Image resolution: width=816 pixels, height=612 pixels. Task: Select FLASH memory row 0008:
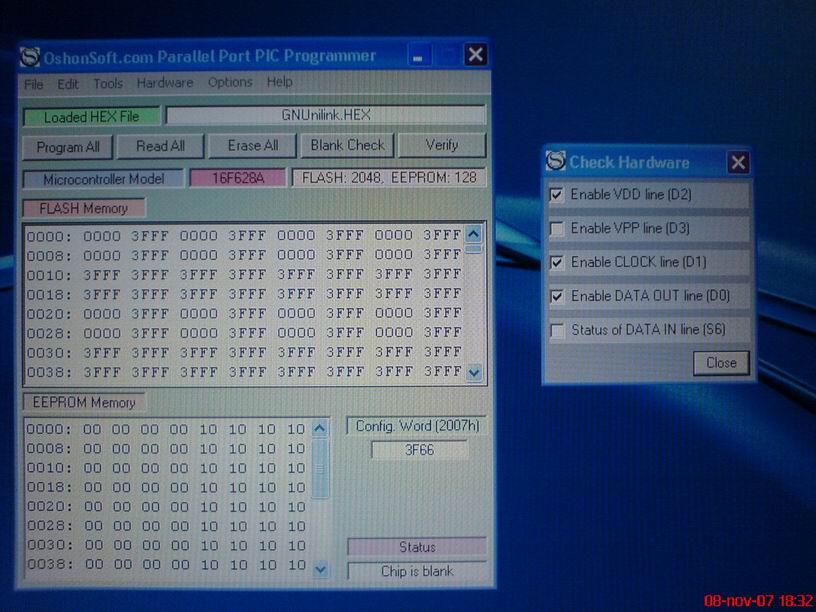pyautogui.click(x=244, y=255)
